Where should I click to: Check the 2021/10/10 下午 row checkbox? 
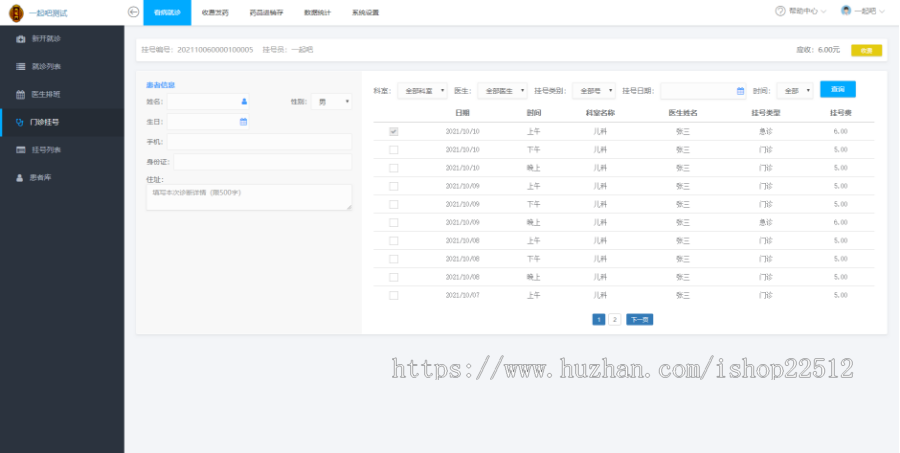pyautogui.click(x=393, y=150)
